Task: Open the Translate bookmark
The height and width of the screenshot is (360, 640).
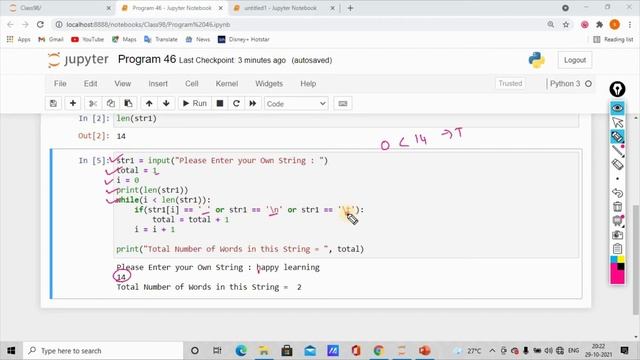Action: coord(161,40)
